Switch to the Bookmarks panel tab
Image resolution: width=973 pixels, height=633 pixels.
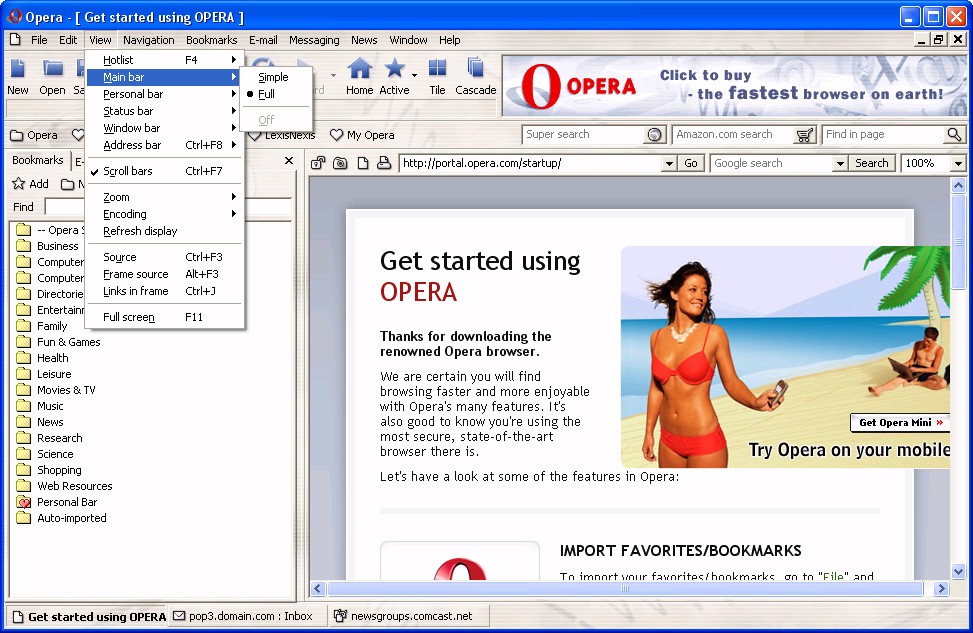coord(38,160)
